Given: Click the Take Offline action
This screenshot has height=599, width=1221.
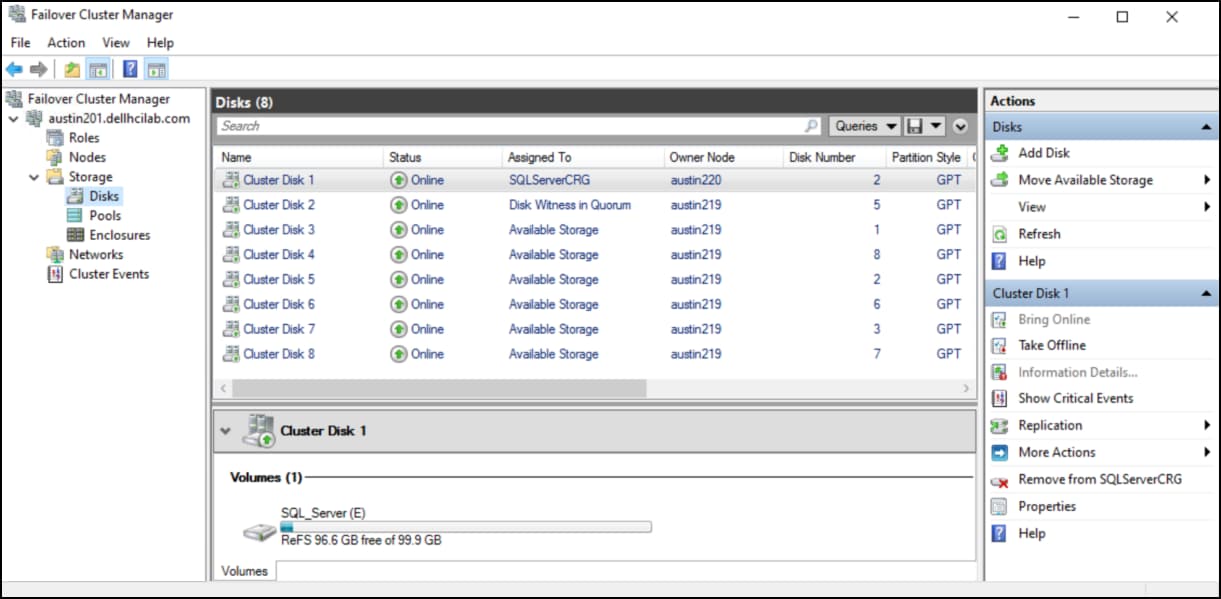Looking at the screenshot, I should coord(1052,345).
